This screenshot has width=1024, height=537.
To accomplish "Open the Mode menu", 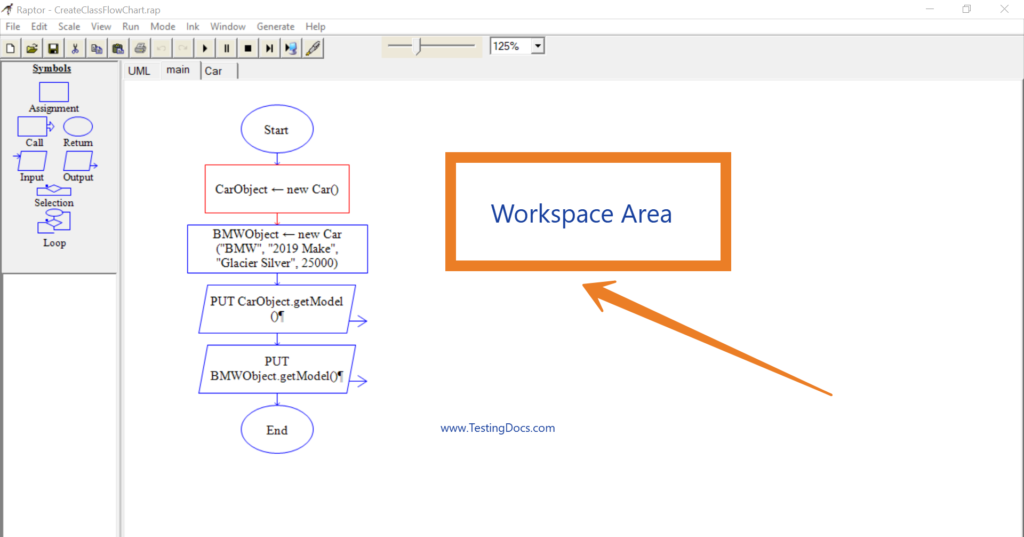I will [x=162, y=26].
